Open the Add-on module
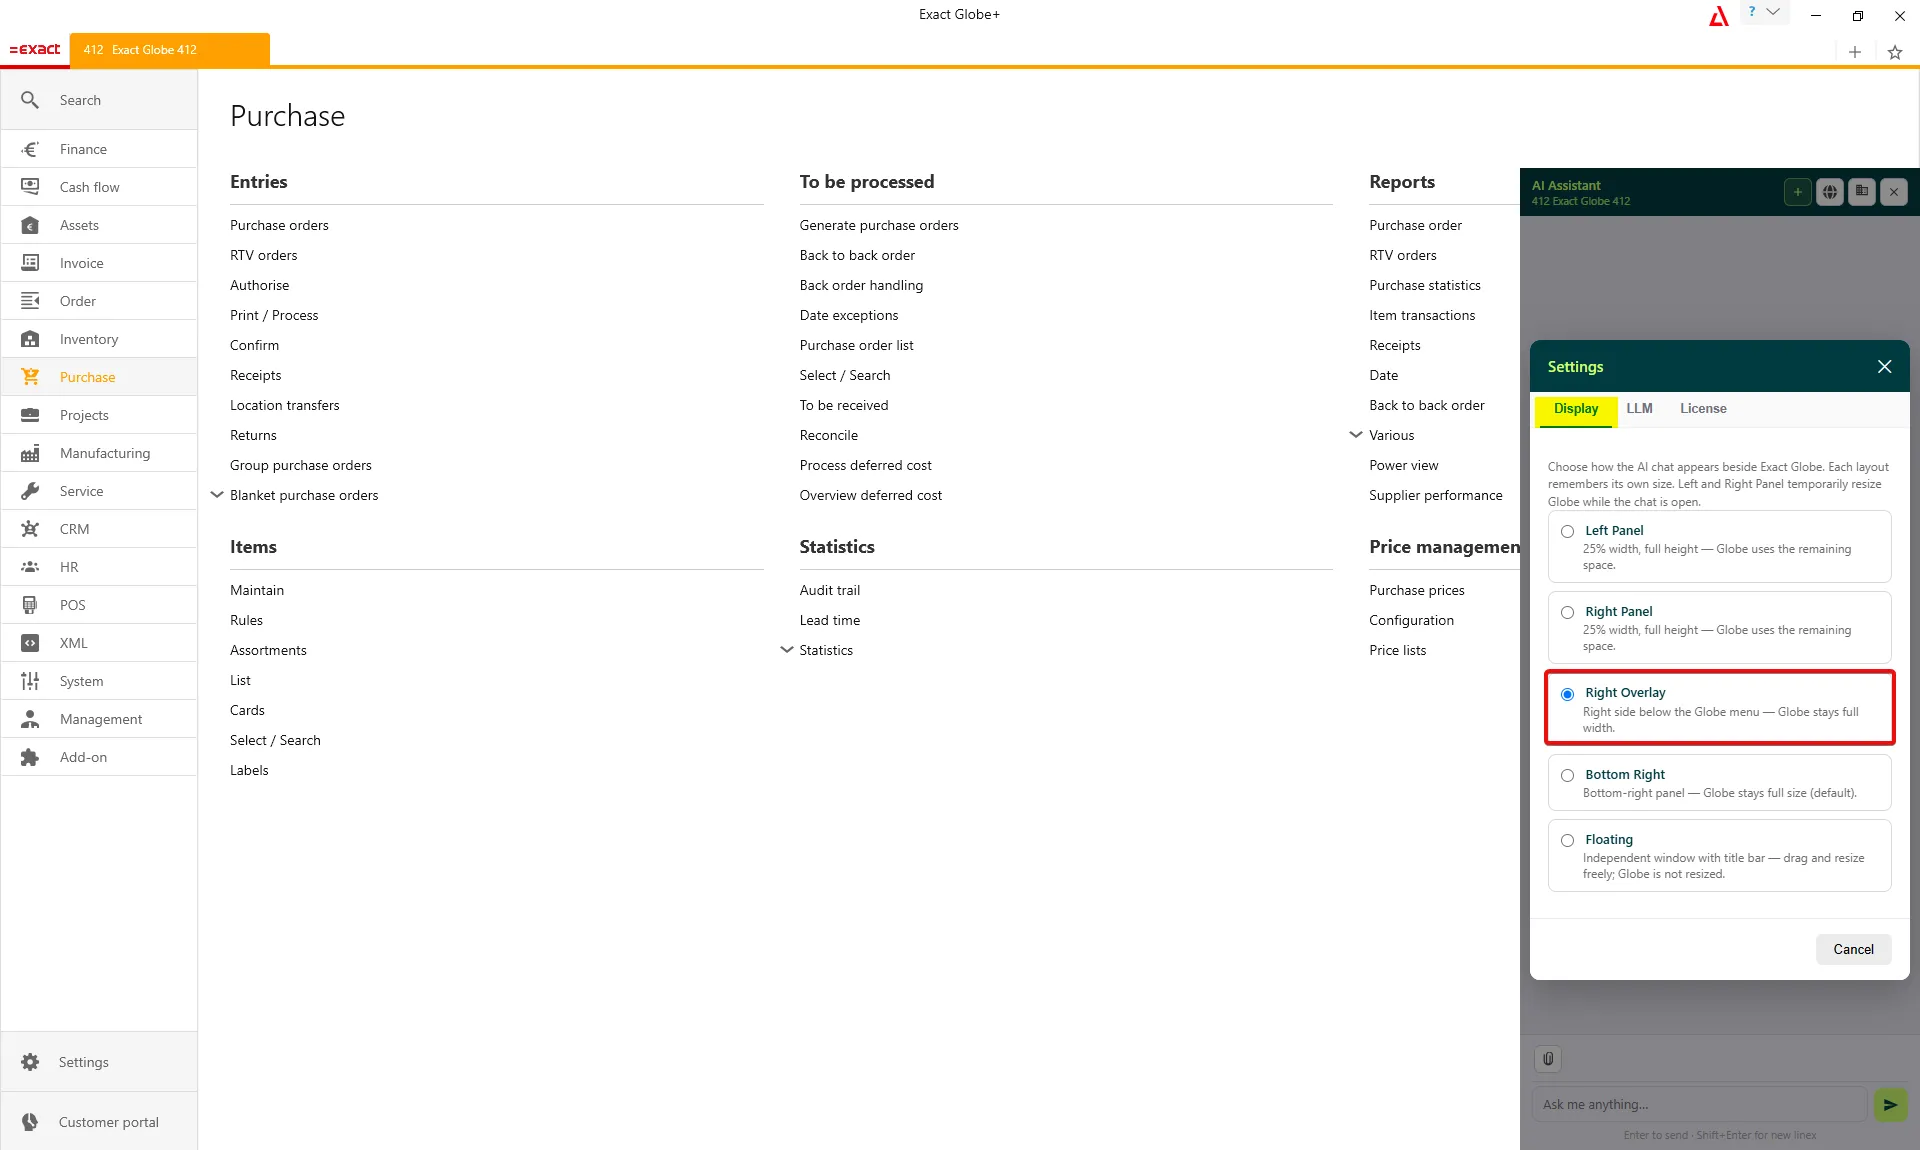 click(x=99, y=757)
